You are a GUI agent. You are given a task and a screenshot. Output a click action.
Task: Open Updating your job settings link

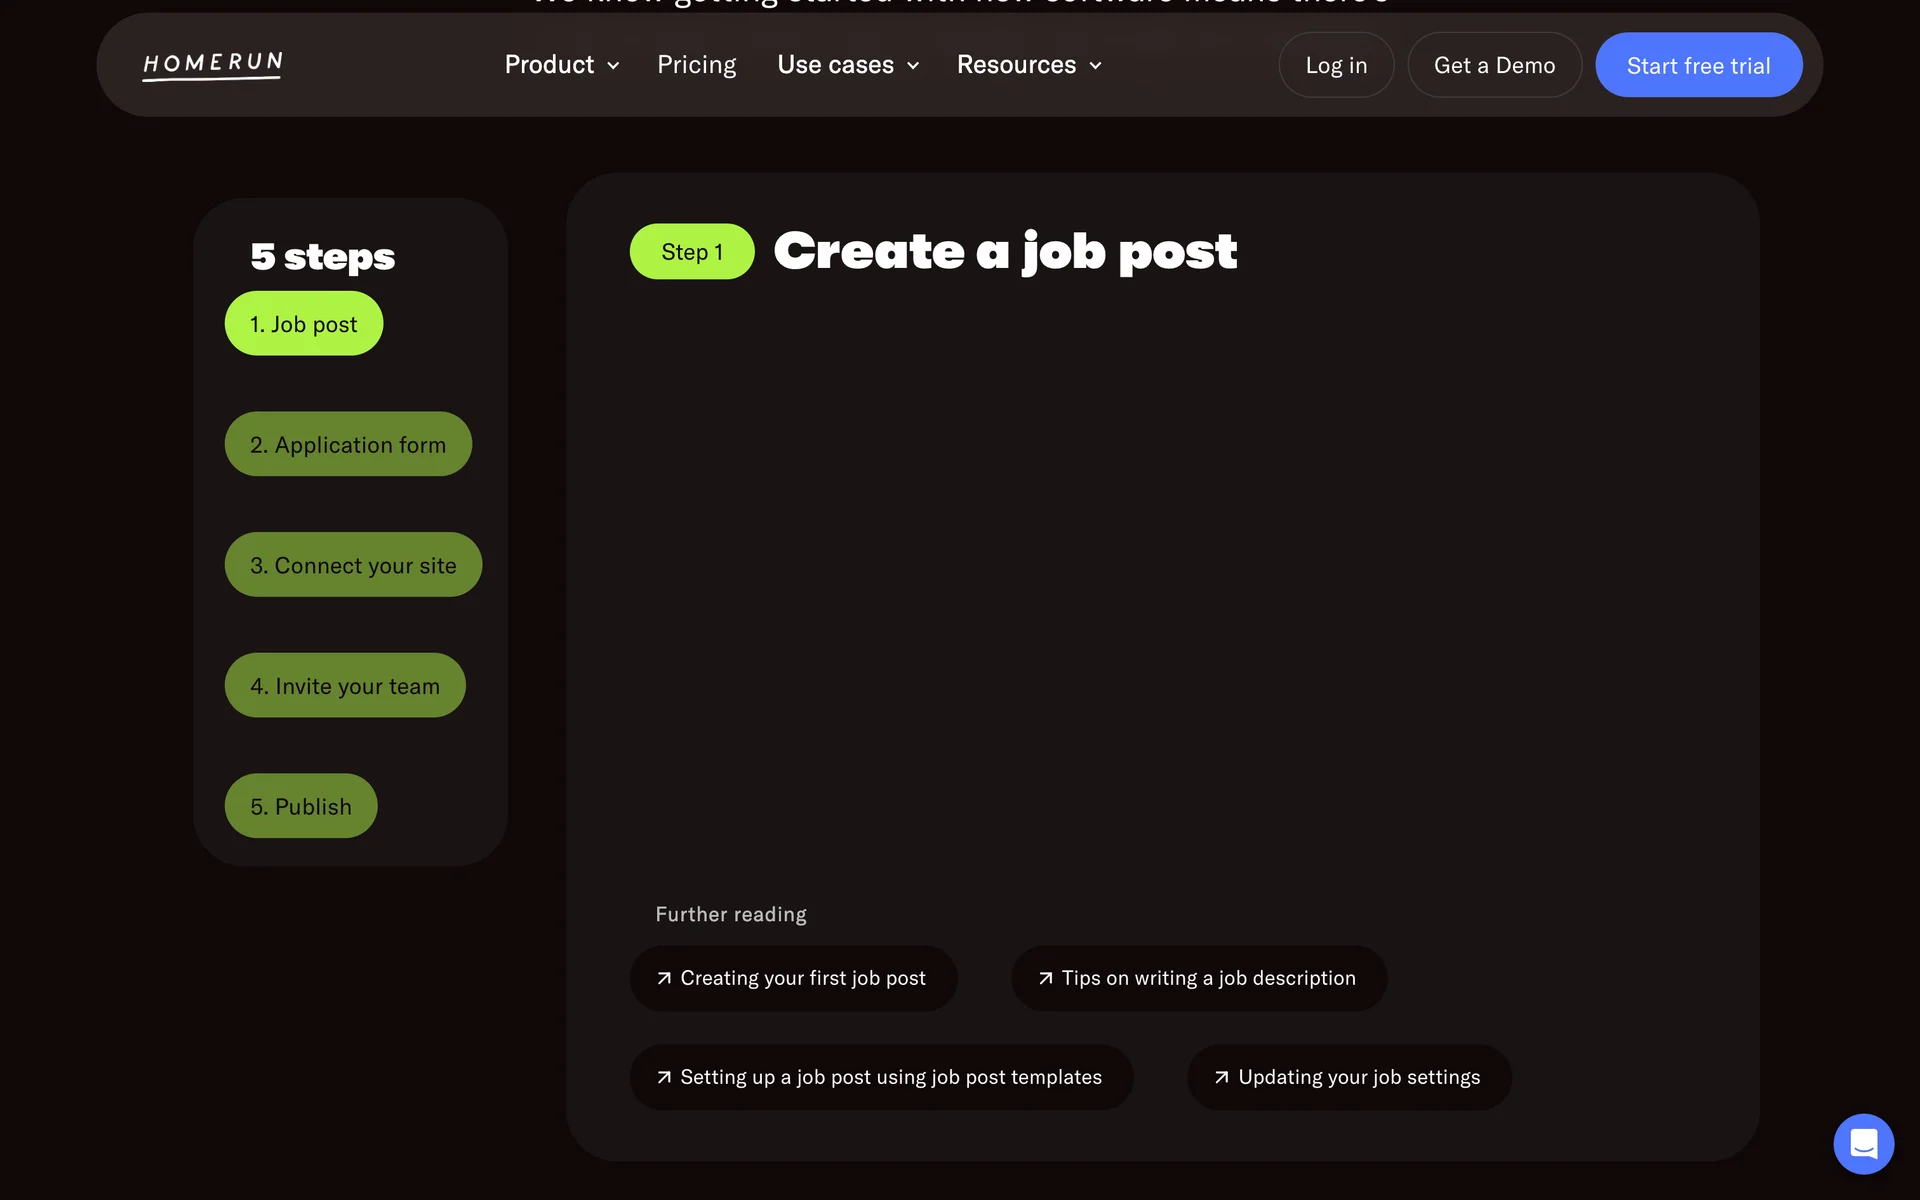1358,1077
